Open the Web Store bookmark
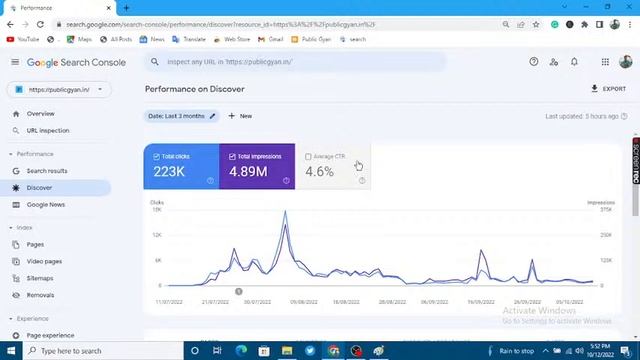Screen dimensions: 640x360 232,39
